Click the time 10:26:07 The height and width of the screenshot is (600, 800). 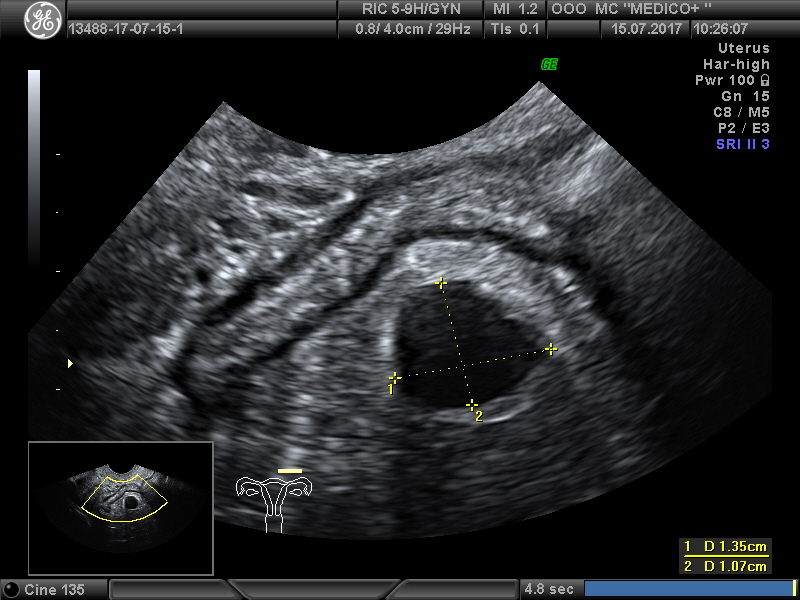pyautogui.click(x=721, y=29)
